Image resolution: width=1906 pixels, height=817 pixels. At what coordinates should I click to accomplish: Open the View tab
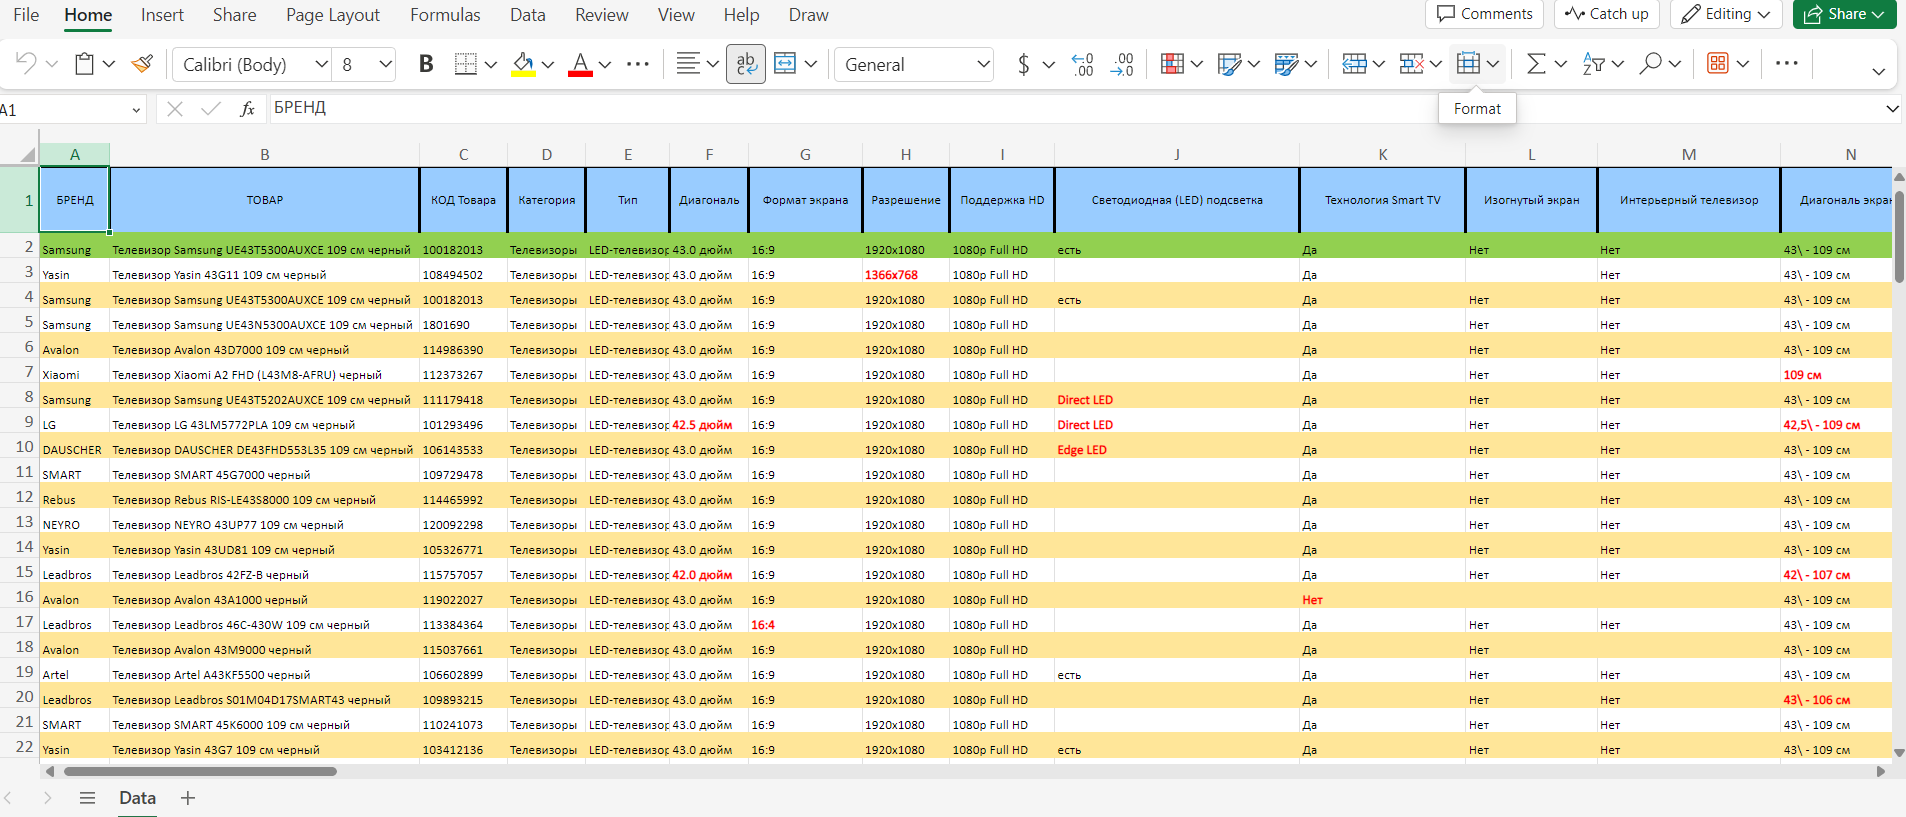tap(676, 15)
